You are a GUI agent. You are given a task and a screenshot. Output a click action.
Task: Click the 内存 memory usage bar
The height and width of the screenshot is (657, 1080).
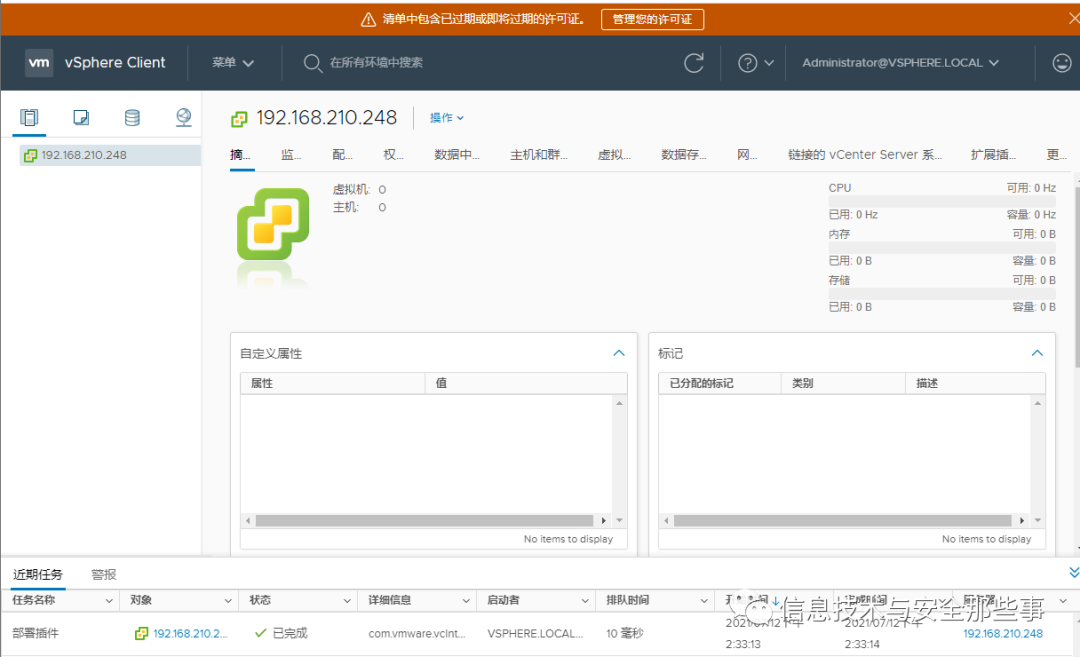(942, 247)
